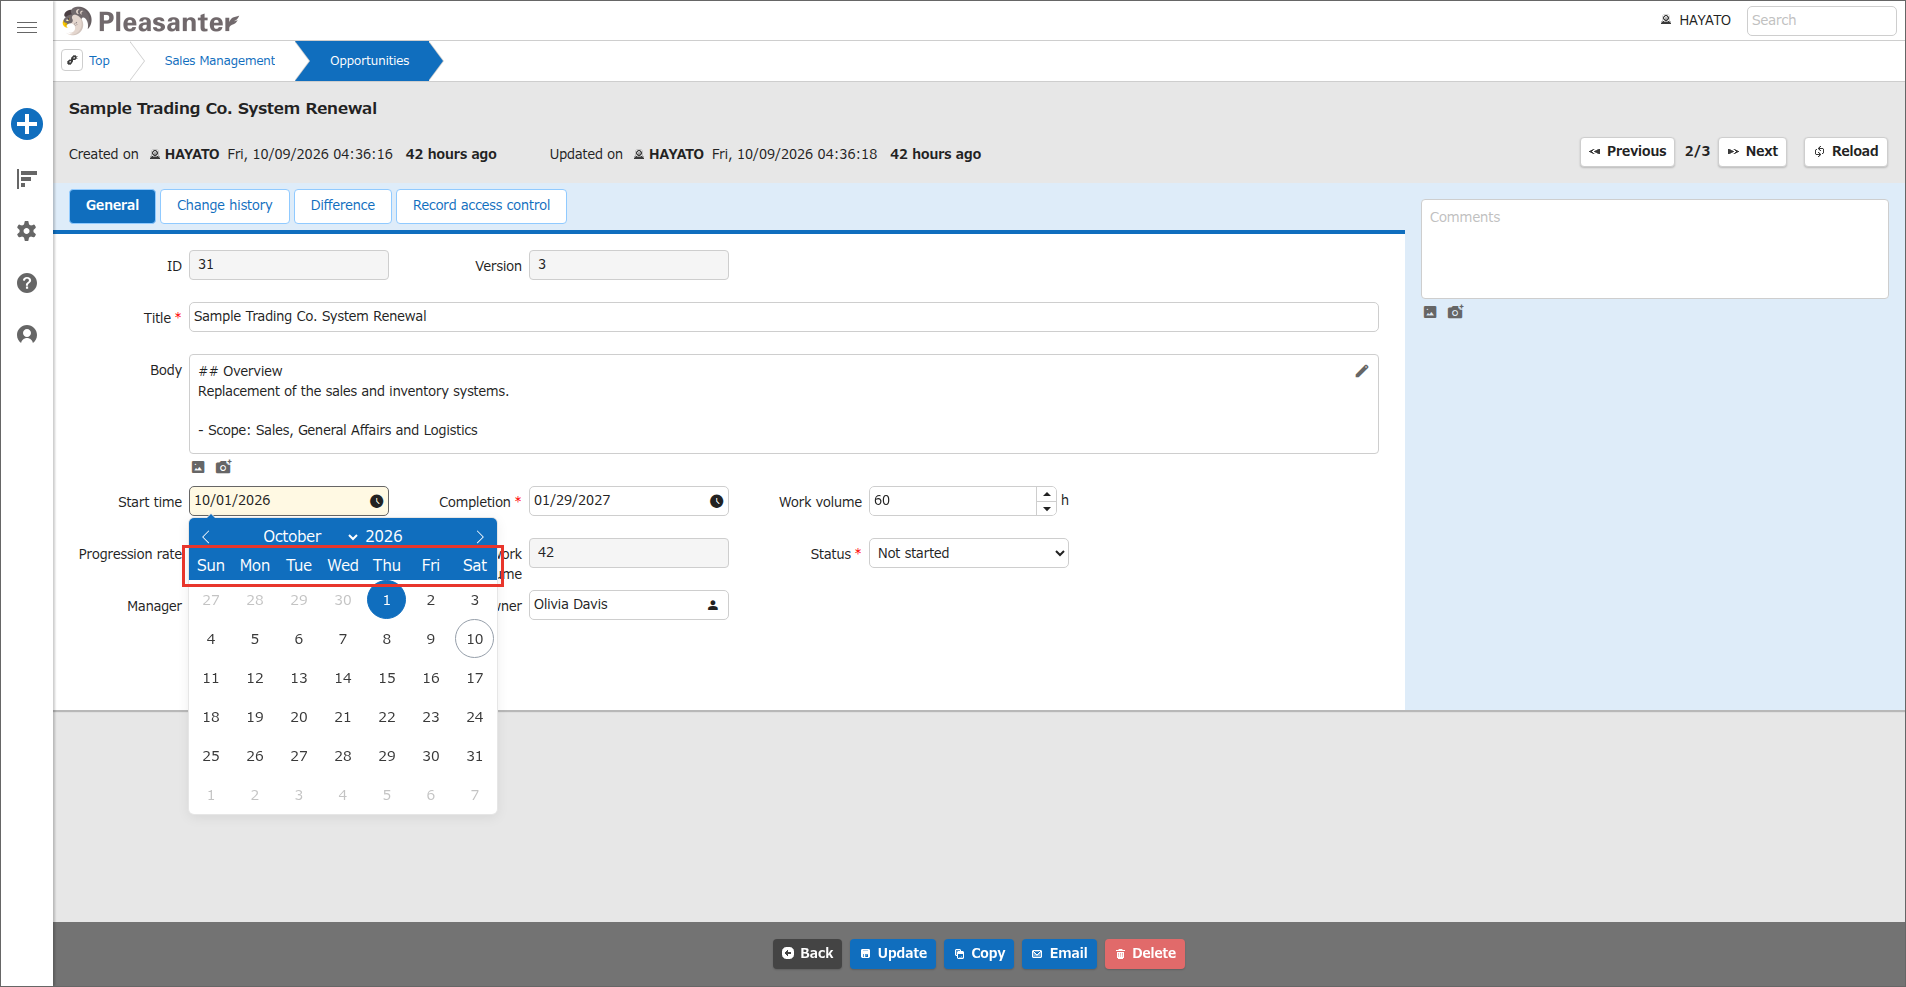Click the Opportunities breadcrumb
1906x987 pixels.
370,61
